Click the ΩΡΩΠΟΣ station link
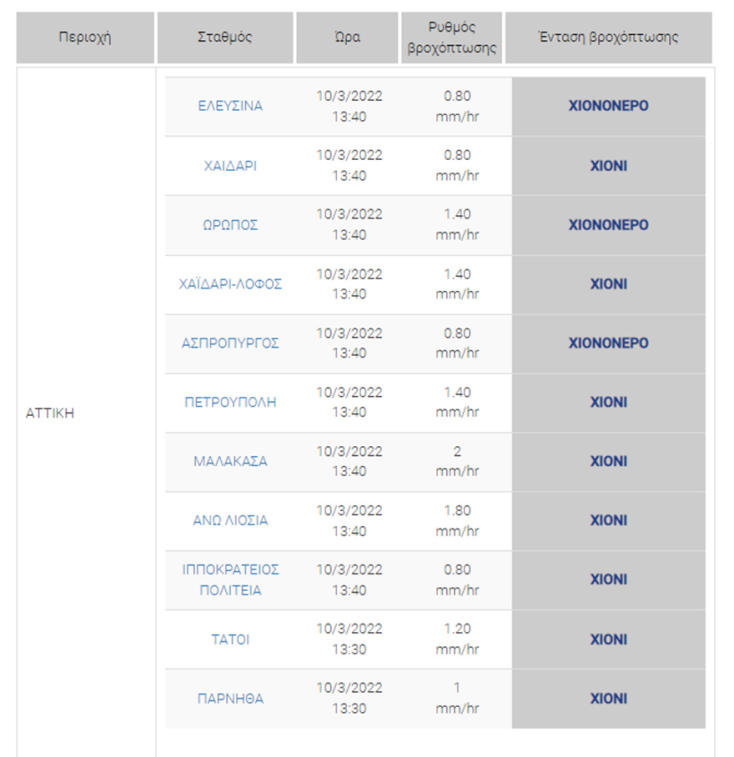This screenshot has height=757, width=734. [230, 225]
